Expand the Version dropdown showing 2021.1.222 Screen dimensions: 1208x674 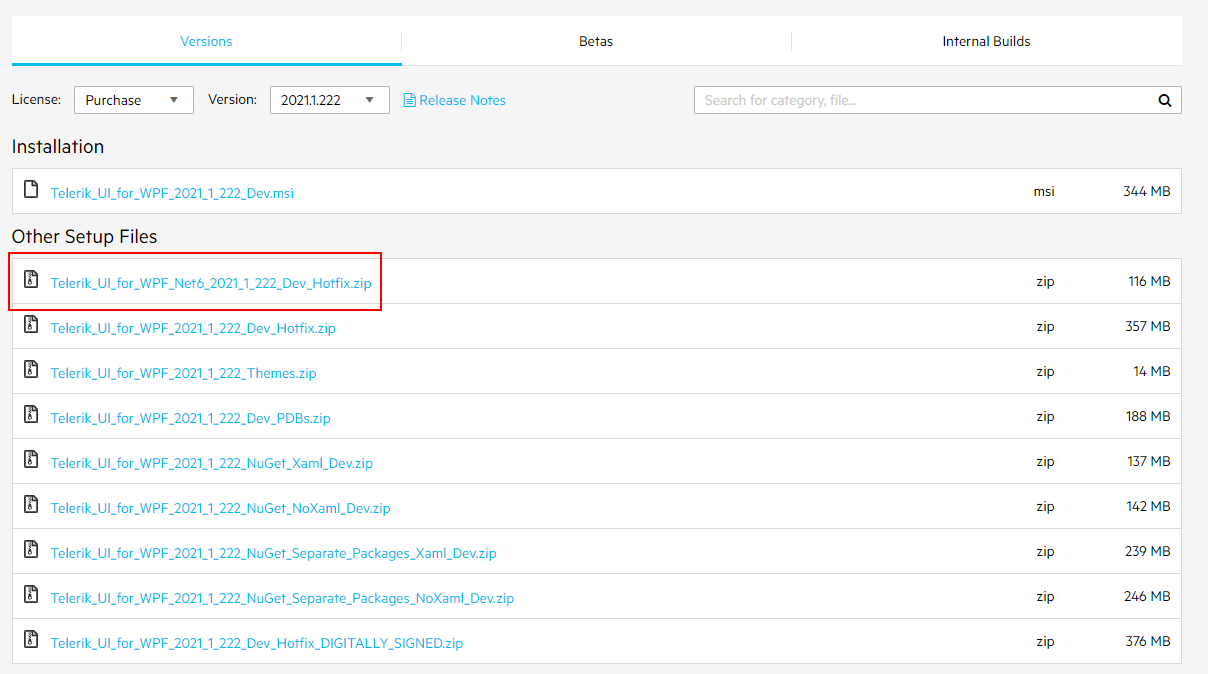click(330, 100)
